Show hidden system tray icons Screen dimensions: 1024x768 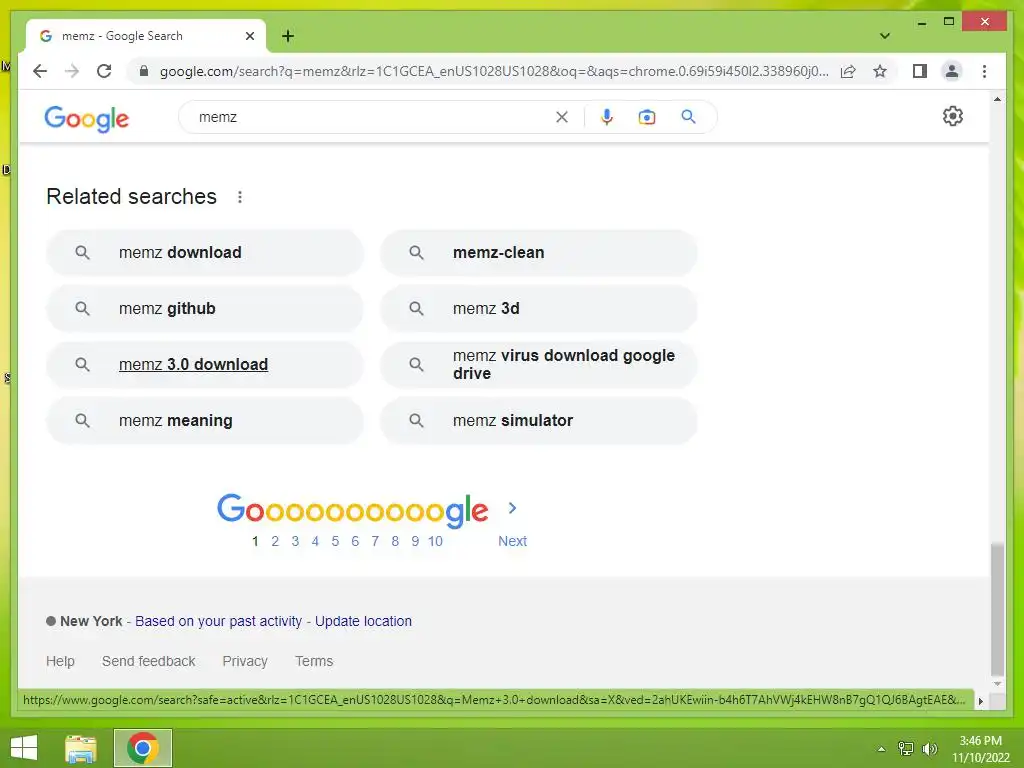click(x=881, y=749)
